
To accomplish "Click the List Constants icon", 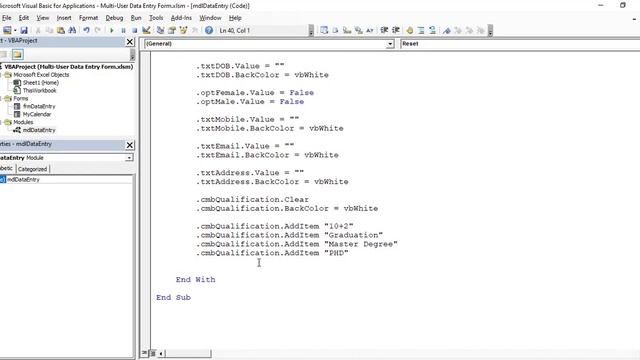I will coord(336,30).
